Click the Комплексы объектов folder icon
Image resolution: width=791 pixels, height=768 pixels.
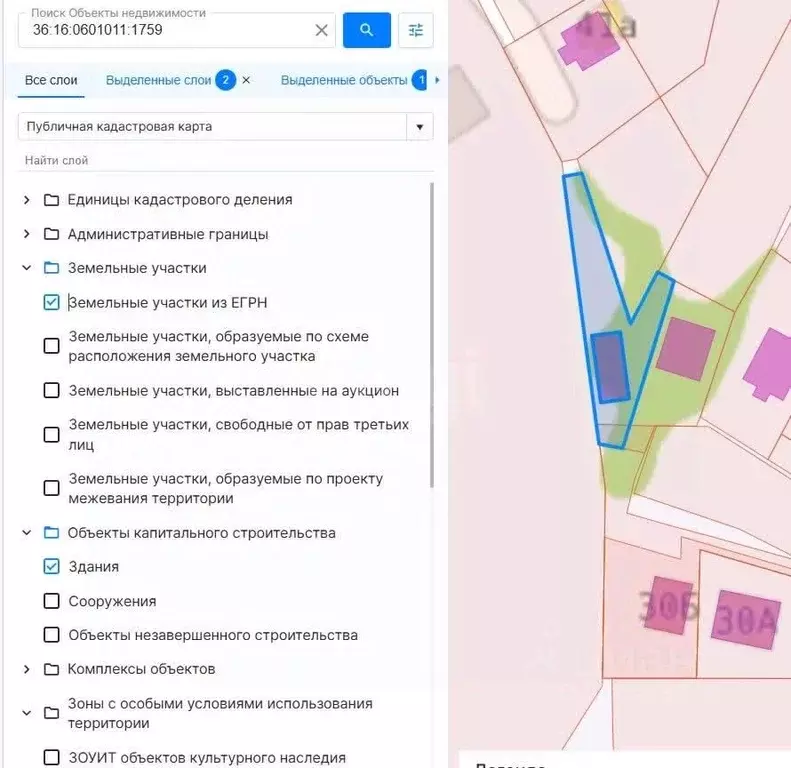coord(51,669)
